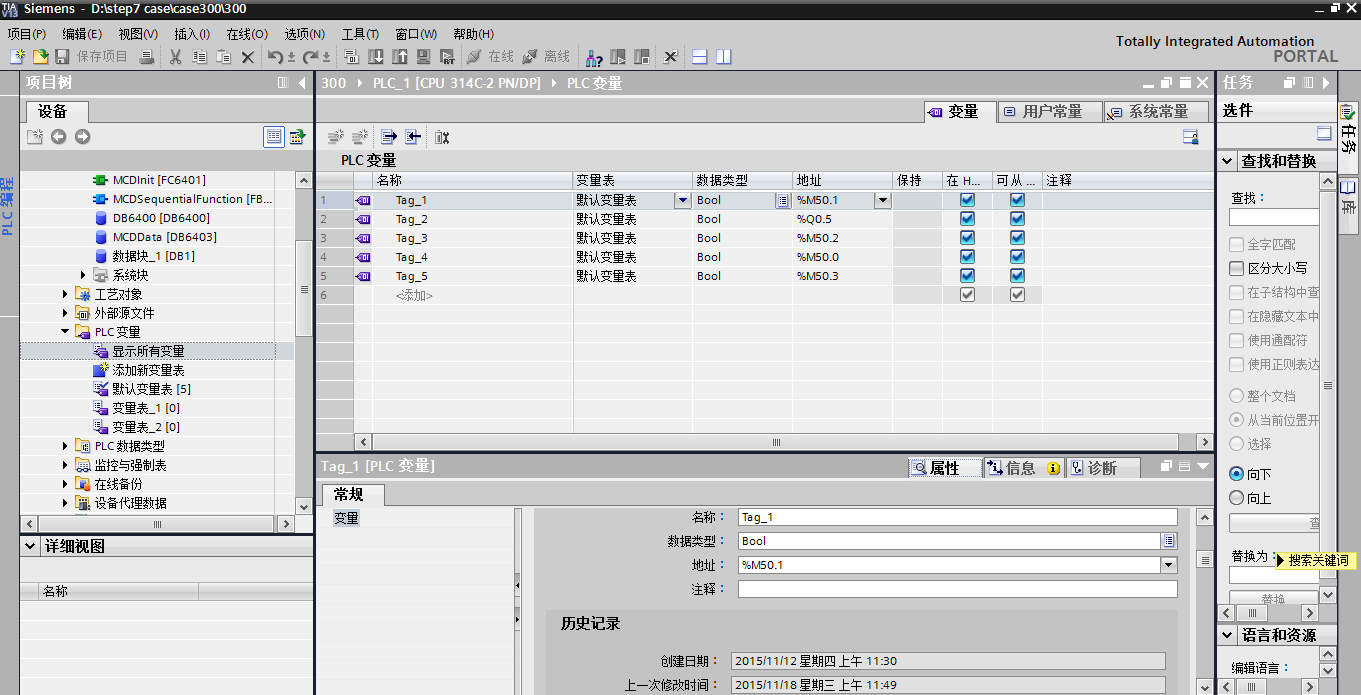The height and width of the screenshot is (695, 1361).
Task: Open the 诊断 tab
Action: [x=1102, y=468]
